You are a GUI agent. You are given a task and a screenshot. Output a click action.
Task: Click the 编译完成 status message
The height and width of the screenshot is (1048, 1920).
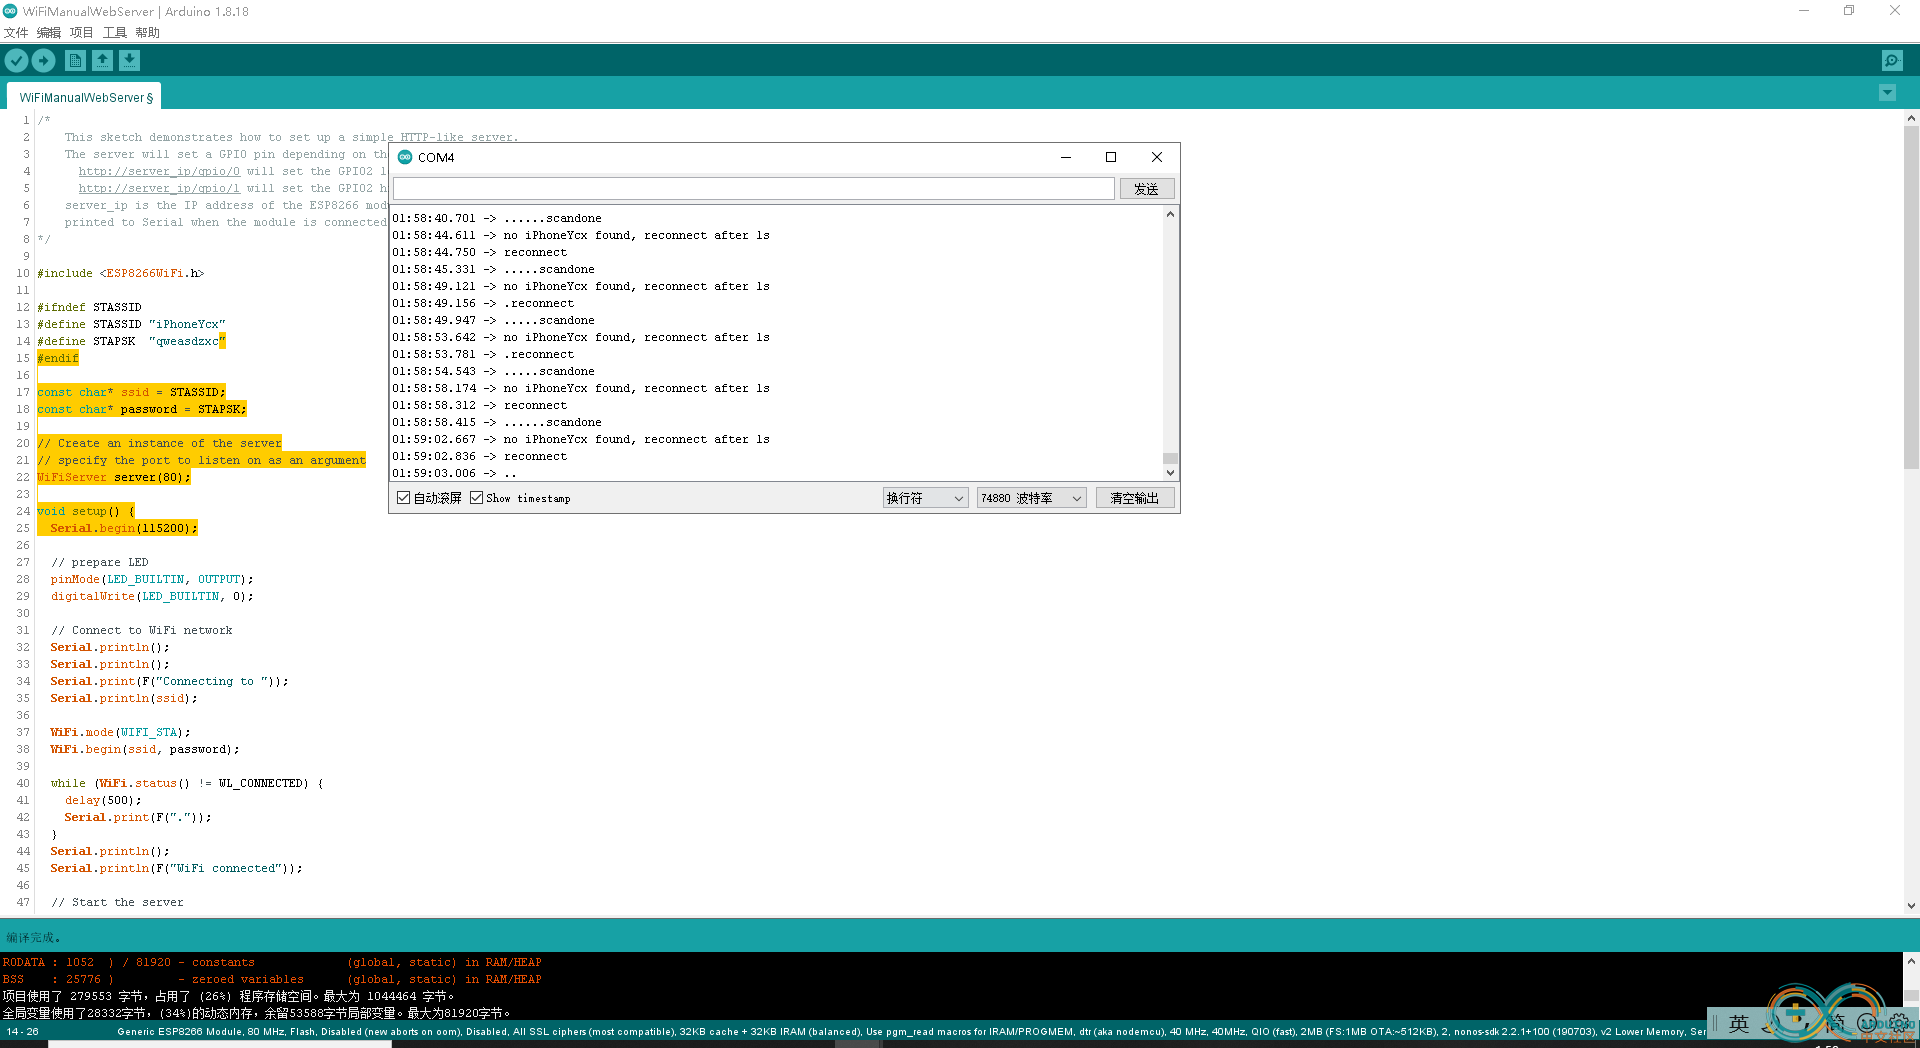coord(32,937)
